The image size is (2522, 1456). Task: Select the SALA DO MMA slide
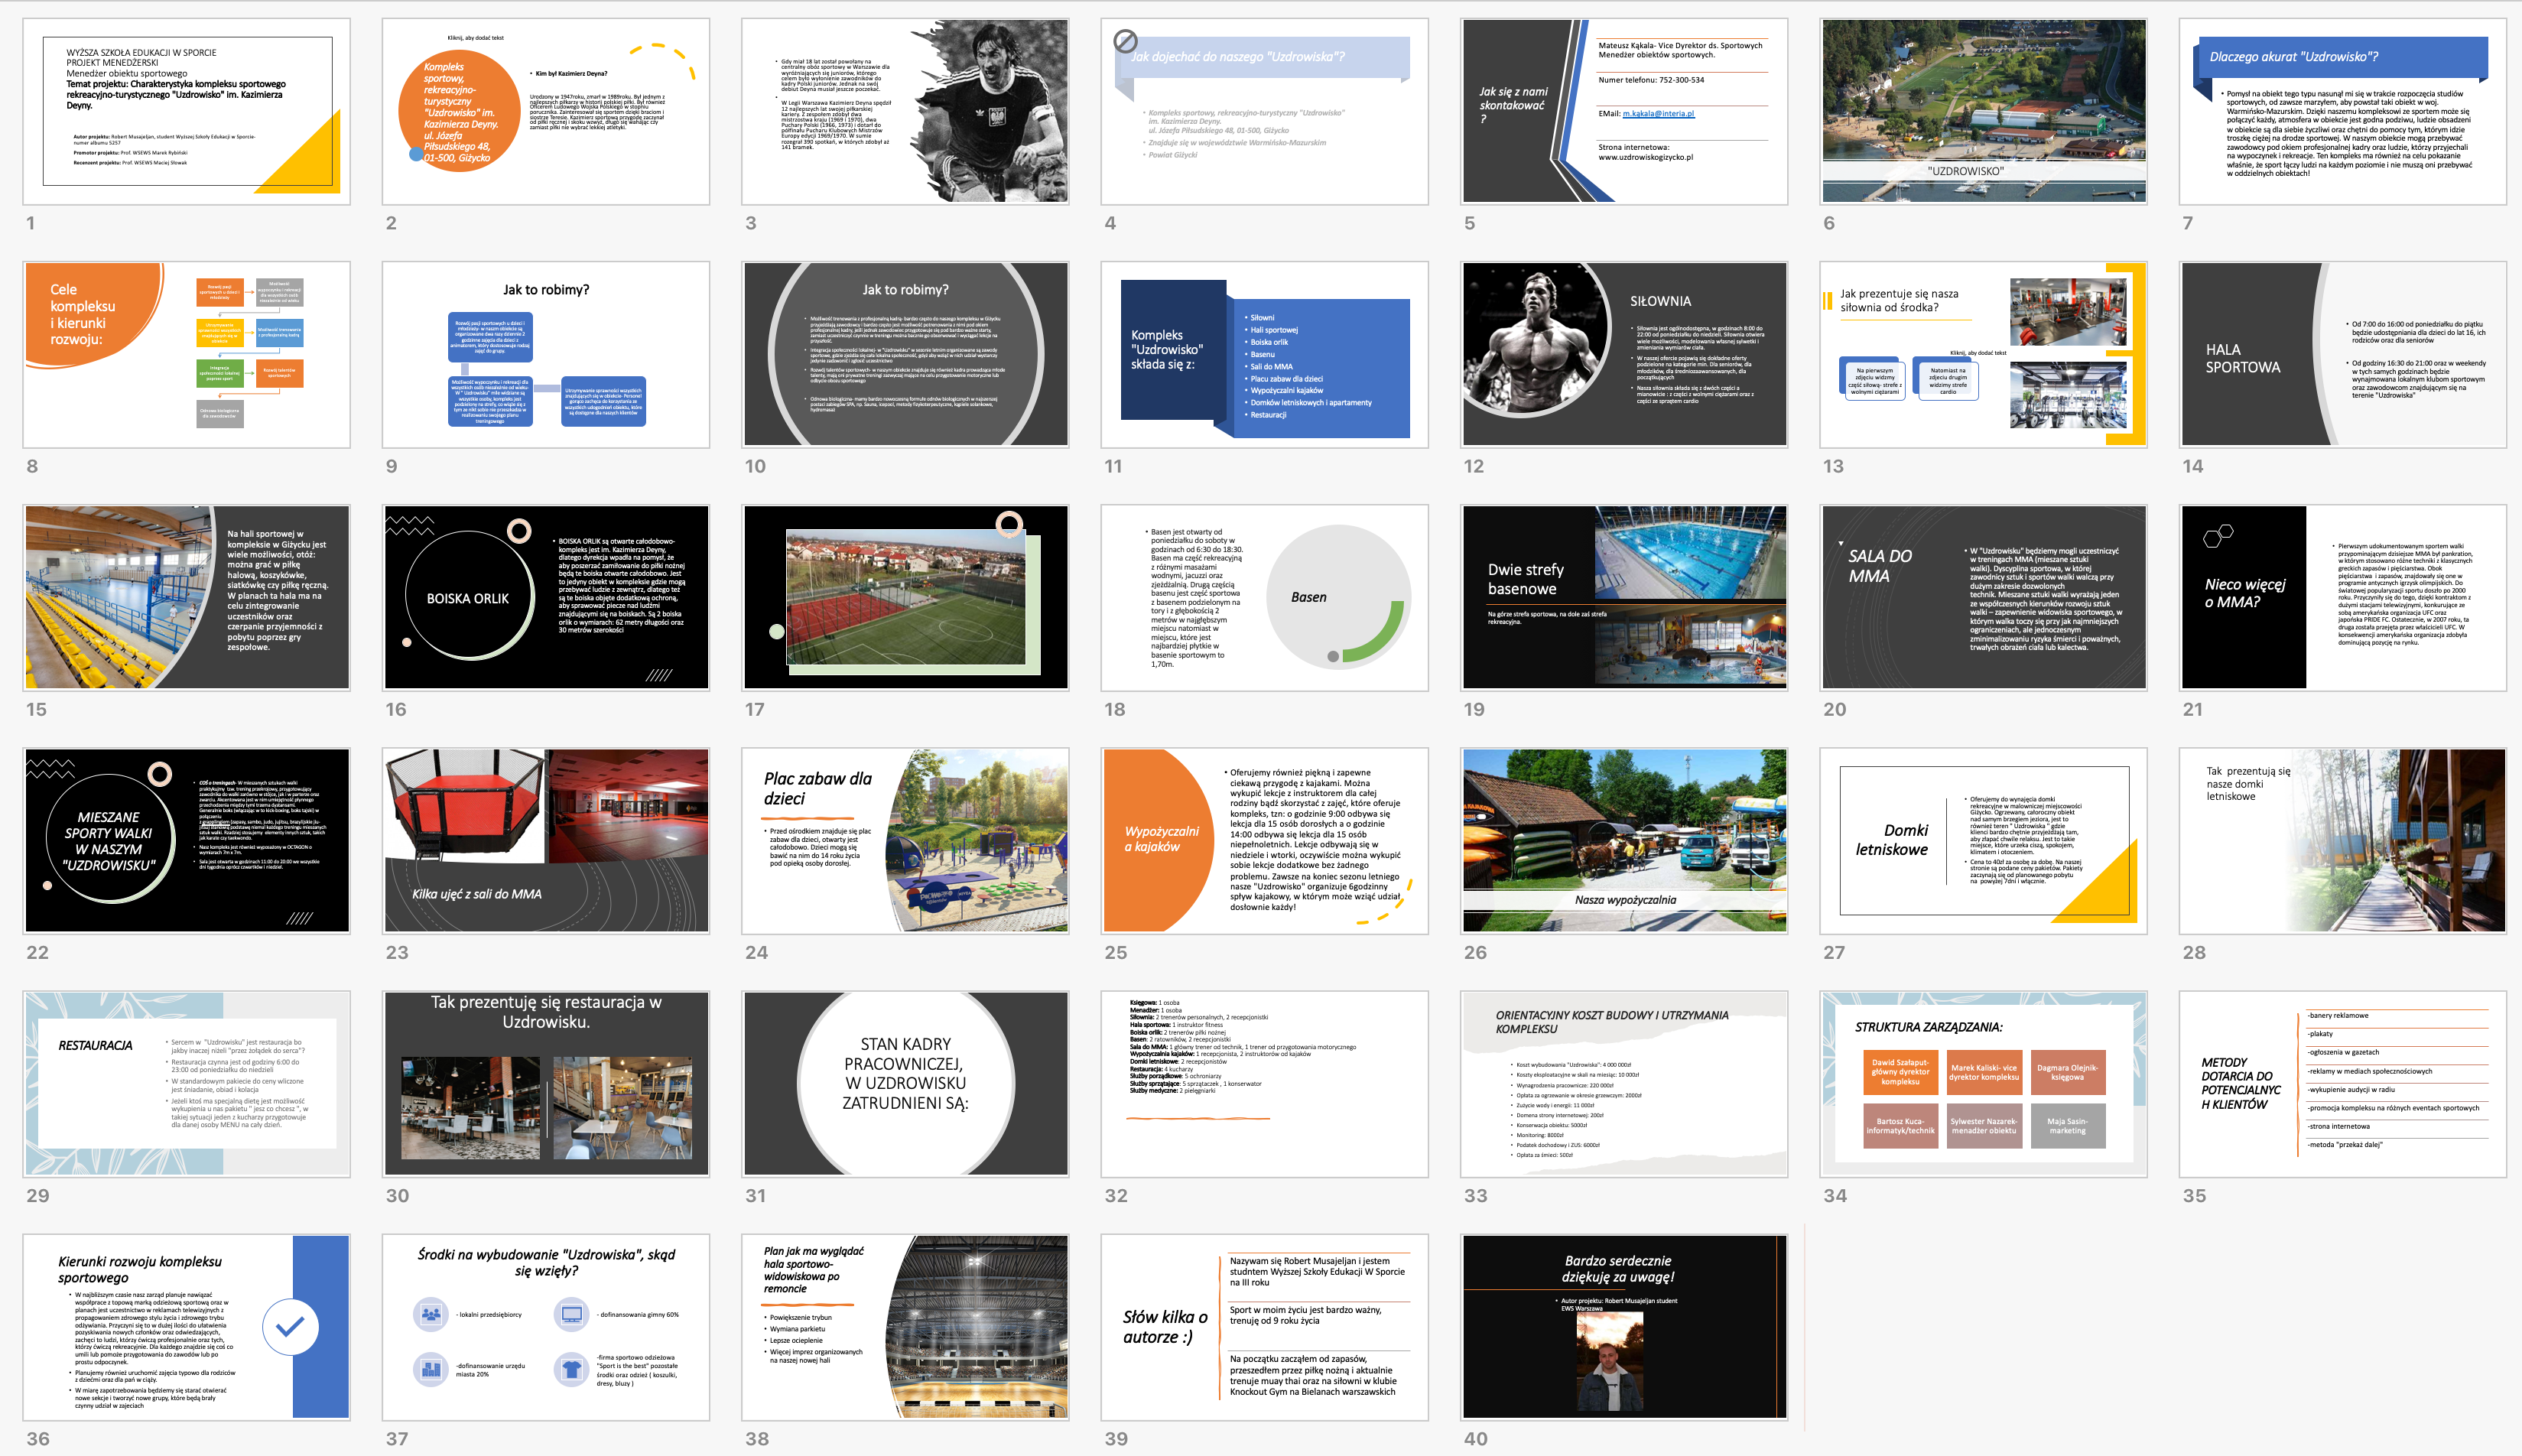point(1983,597)
